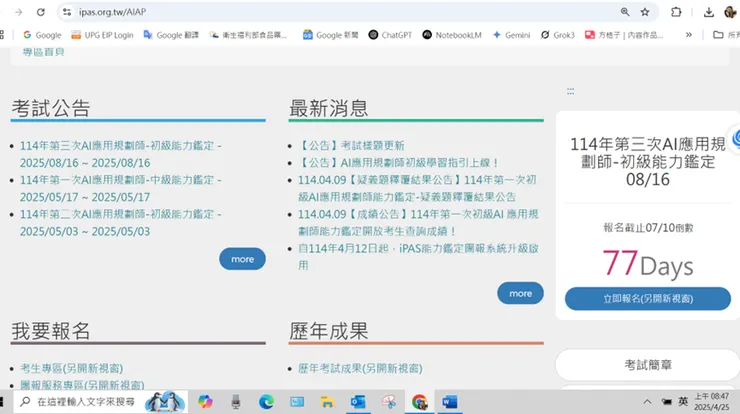Open 114年第三次AI應用規劃師-初級能力鑑定 exam notice

click(120, 154)
